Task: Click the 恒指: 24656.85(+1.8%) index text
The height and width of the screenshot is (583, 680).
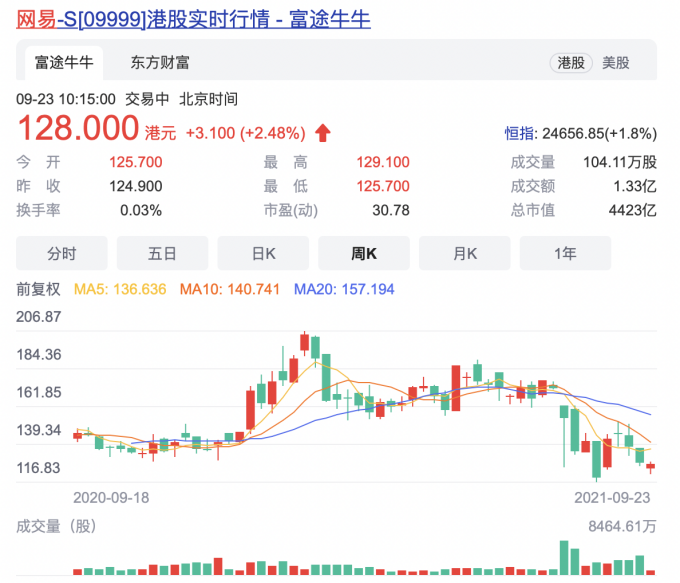Action: pyautogui.click(x=581, y=134)
